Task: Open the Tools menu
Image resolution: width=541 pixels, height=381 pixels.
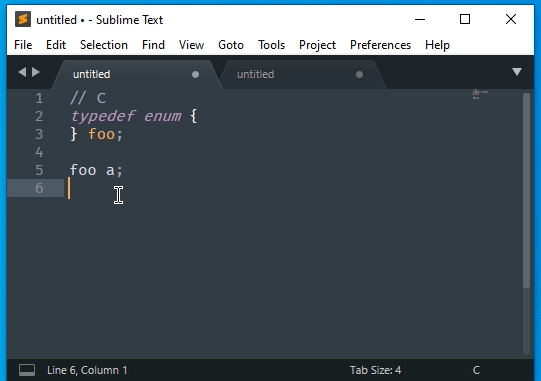Action: [272, 45]
